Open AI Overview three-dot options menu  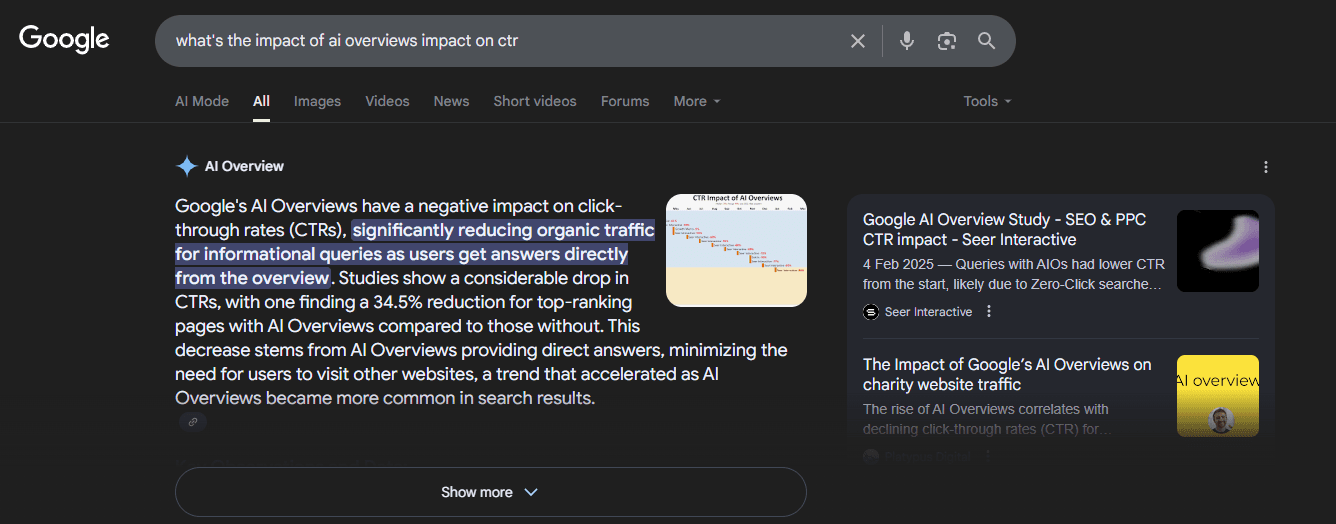(1266, 167)
